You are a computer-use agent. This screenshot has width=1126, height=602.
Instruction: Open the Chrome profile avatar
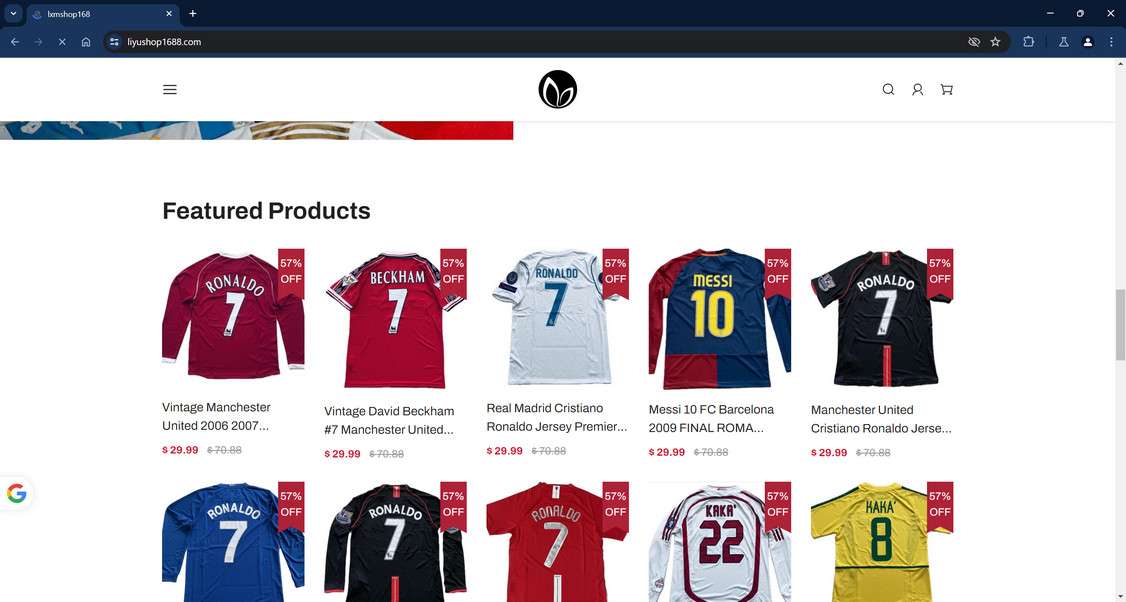click(1087, 42)
